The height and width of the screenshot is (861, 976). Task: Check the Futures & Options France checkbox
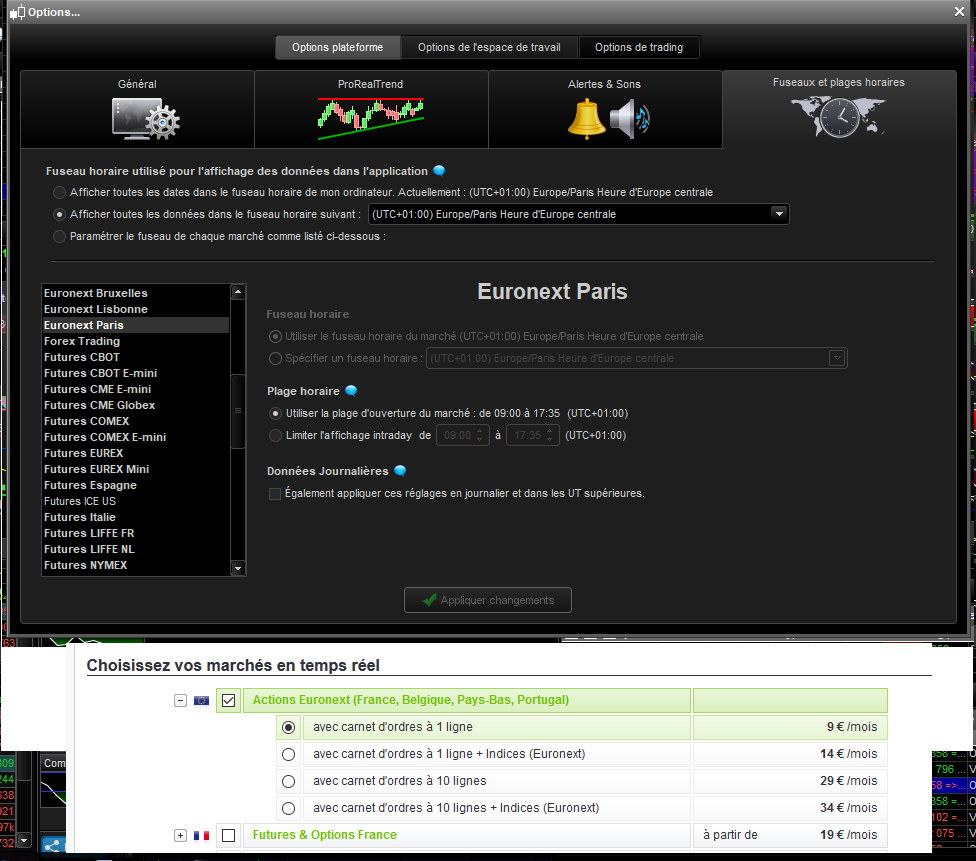click(x=228, y=835)
